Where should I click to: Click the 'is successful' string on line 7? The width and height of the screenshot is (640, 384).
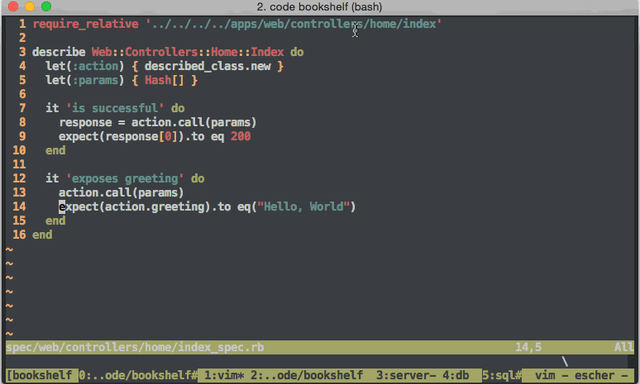[115, 108]
